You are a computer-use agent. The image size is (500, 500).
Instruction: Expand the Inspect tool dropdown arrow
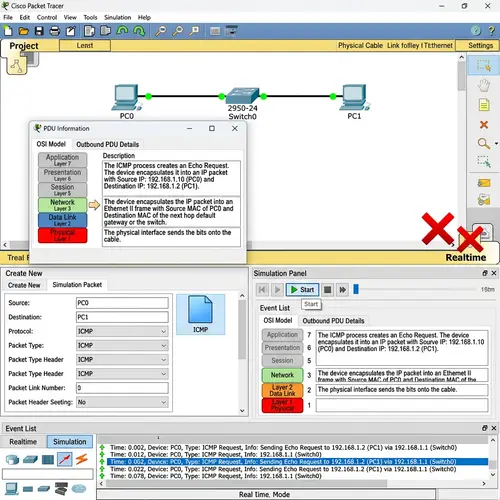(x=496, y=144)
